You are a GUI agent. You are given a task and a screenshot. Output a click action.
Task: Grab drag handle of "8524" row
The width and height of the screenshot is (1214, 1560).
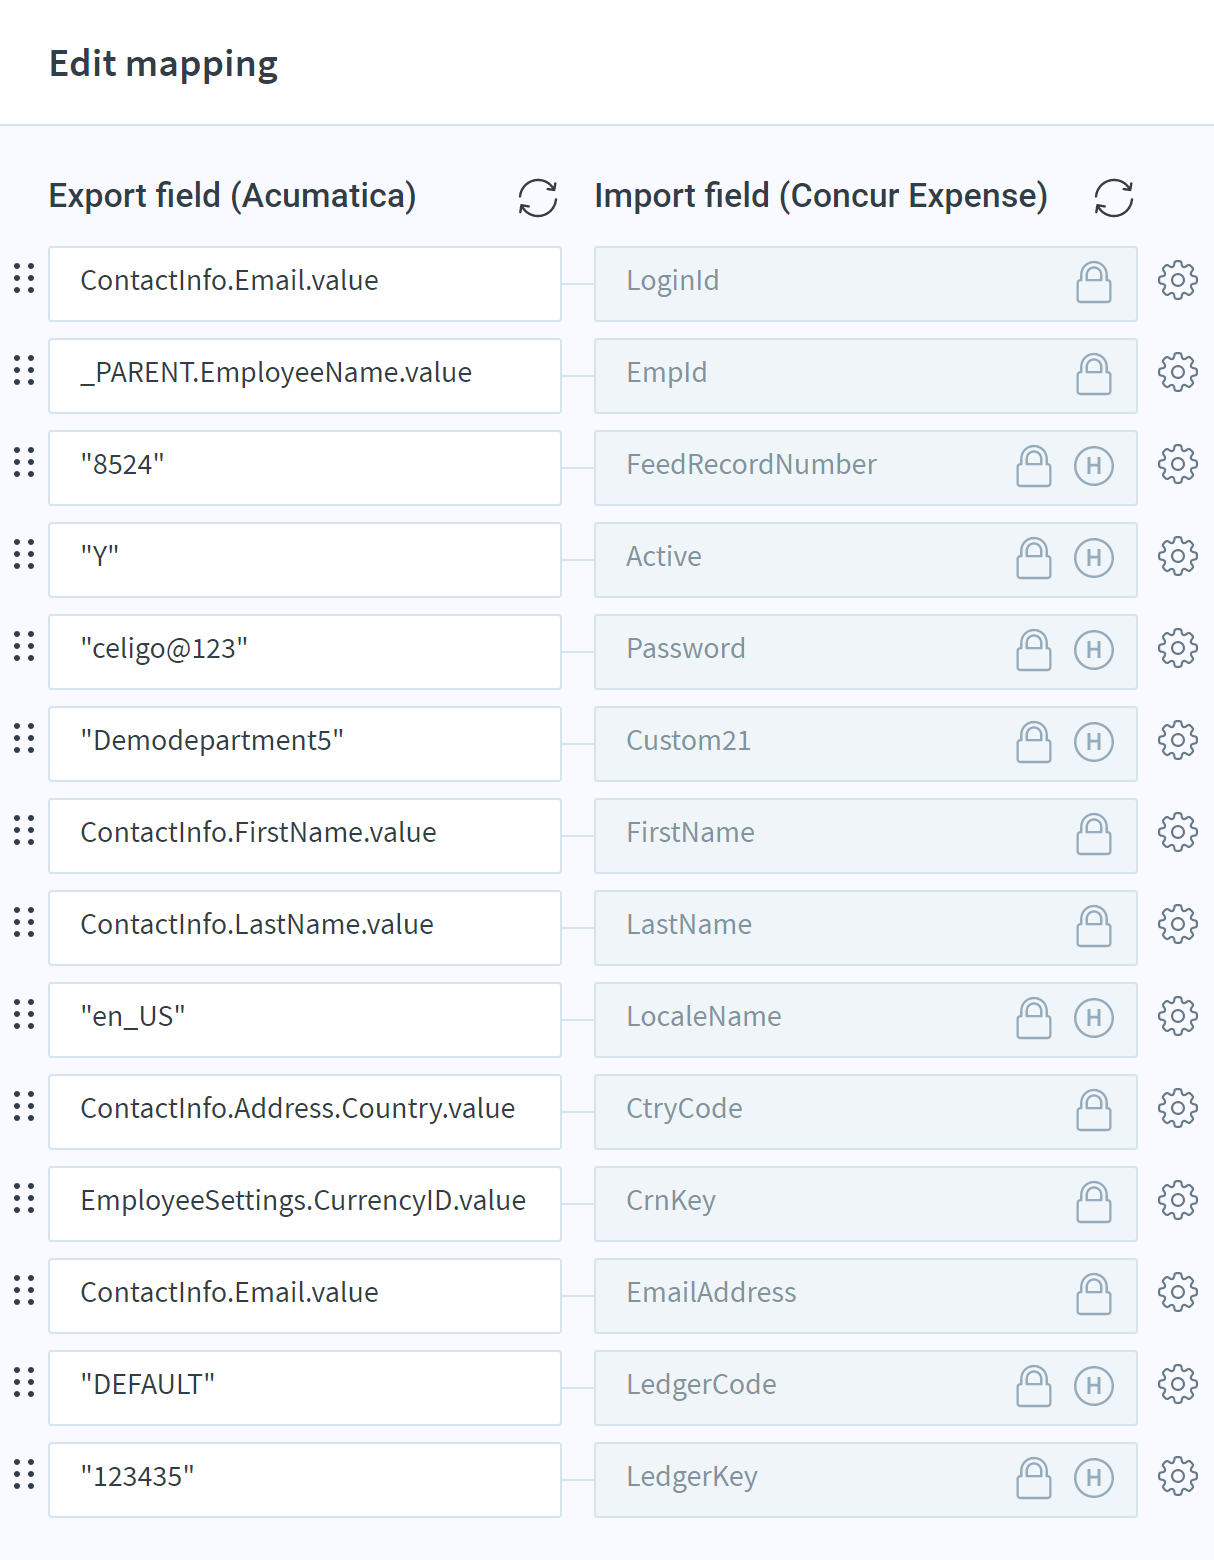[x=24, y=463]
